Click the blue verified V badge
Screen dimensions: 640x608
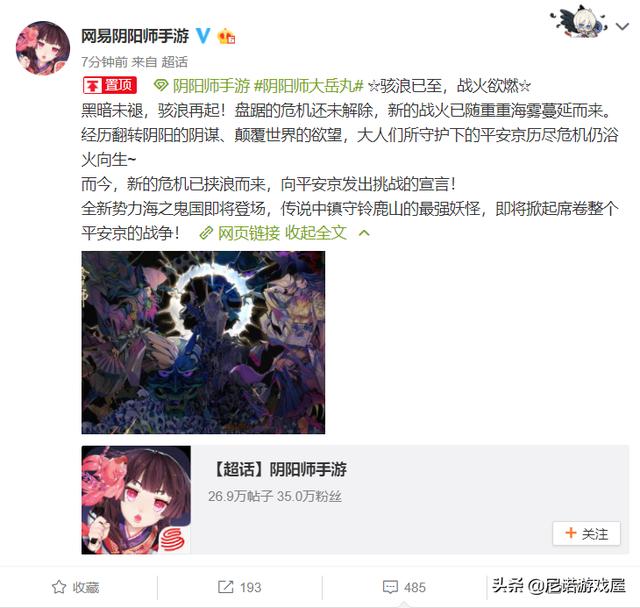click(x=203, y=36)
